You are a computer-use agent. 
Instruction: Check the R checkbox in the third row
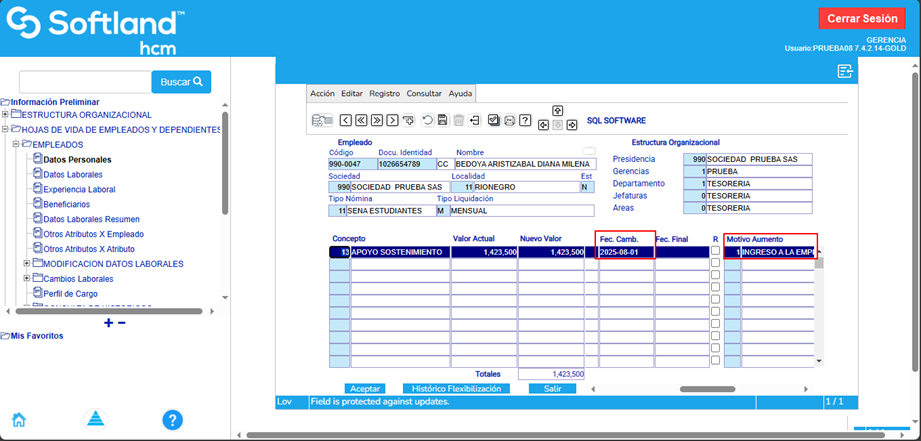click(715, 276)
